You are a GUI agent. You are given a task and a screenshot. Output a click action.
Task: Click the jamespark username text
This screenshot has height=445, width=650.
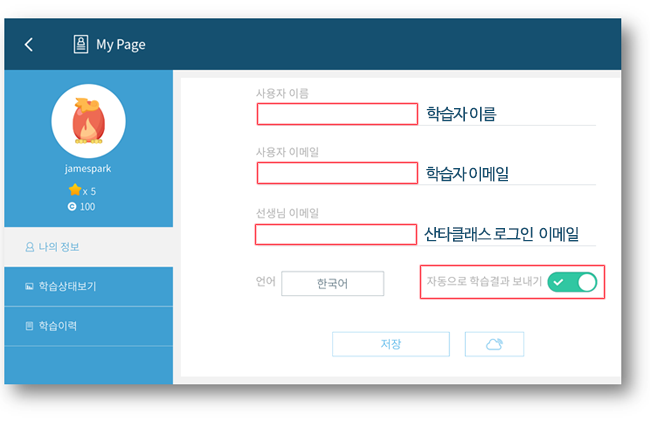pyautogui.click(x=88, y=169)
